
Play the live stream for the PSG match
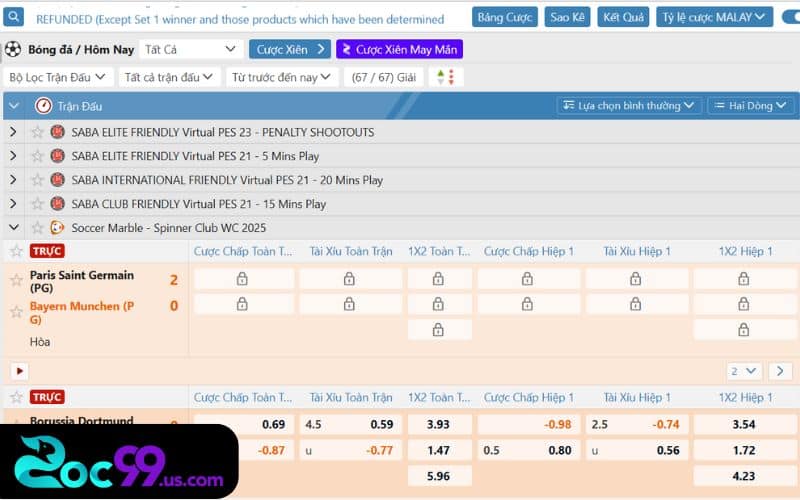coord(19,371)
